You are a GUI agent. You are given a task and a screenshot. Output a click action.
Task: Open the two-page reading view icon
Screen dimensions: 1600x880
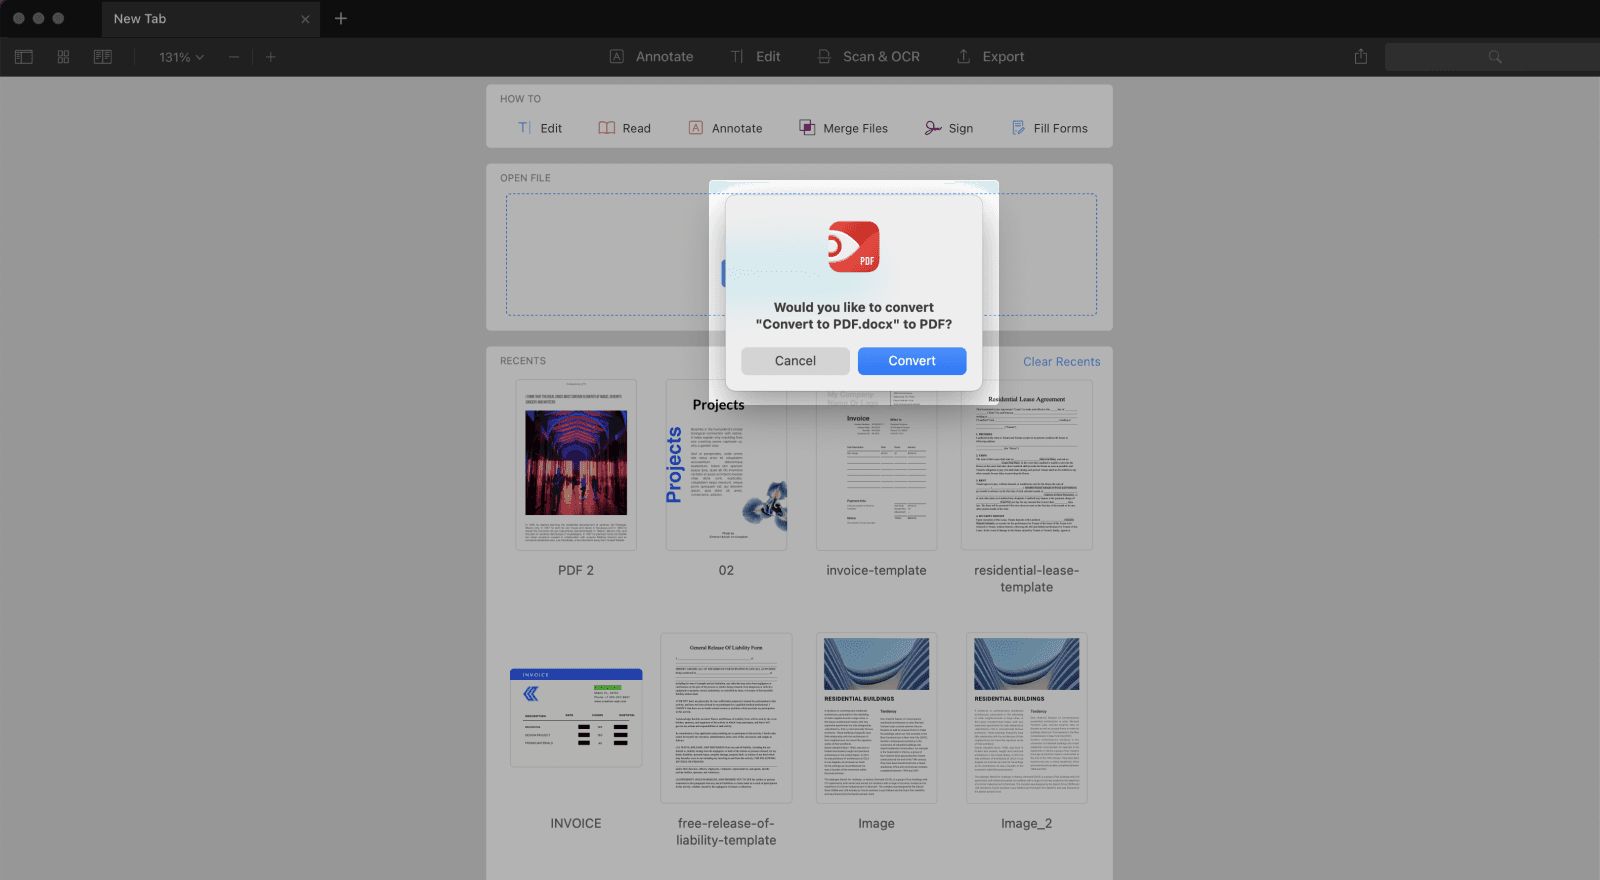click(x=103, y=57)
